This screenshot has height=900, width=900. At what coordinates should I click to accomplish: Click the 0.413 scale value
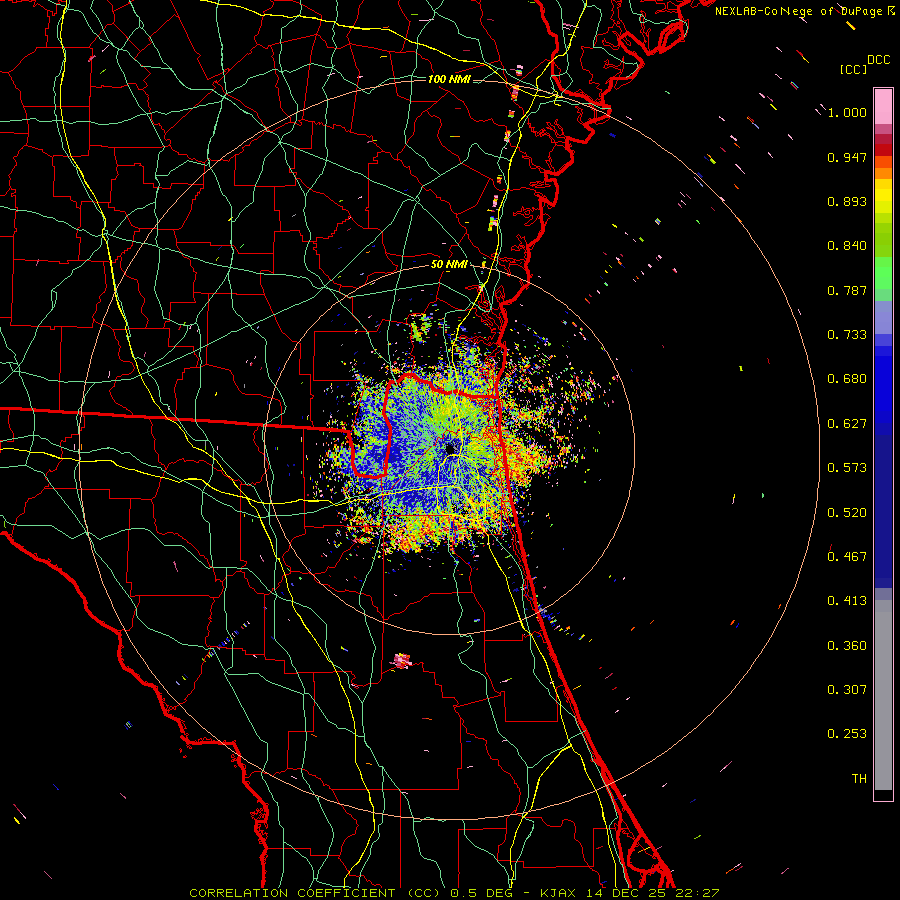[847, 601]
